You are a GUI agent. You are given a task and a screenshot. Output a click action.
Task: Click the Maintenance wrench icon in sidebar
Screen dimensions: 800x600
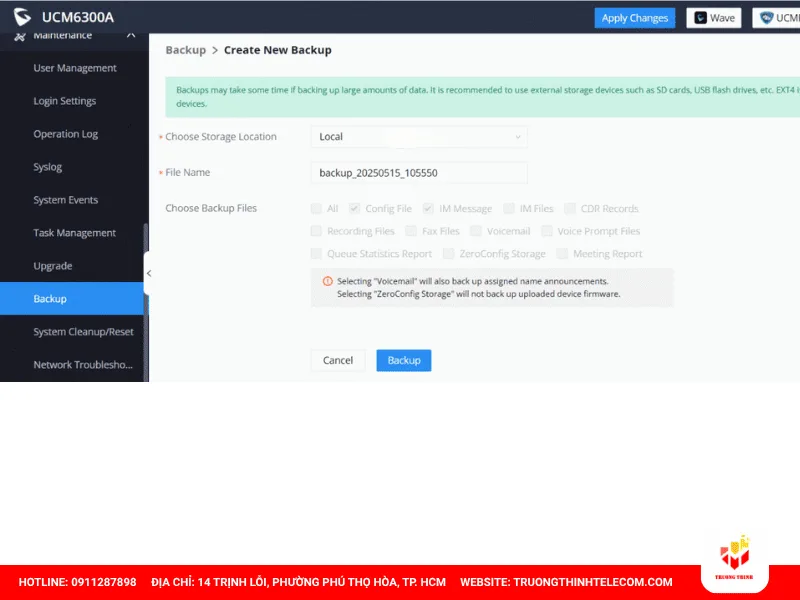click(20, 36)
